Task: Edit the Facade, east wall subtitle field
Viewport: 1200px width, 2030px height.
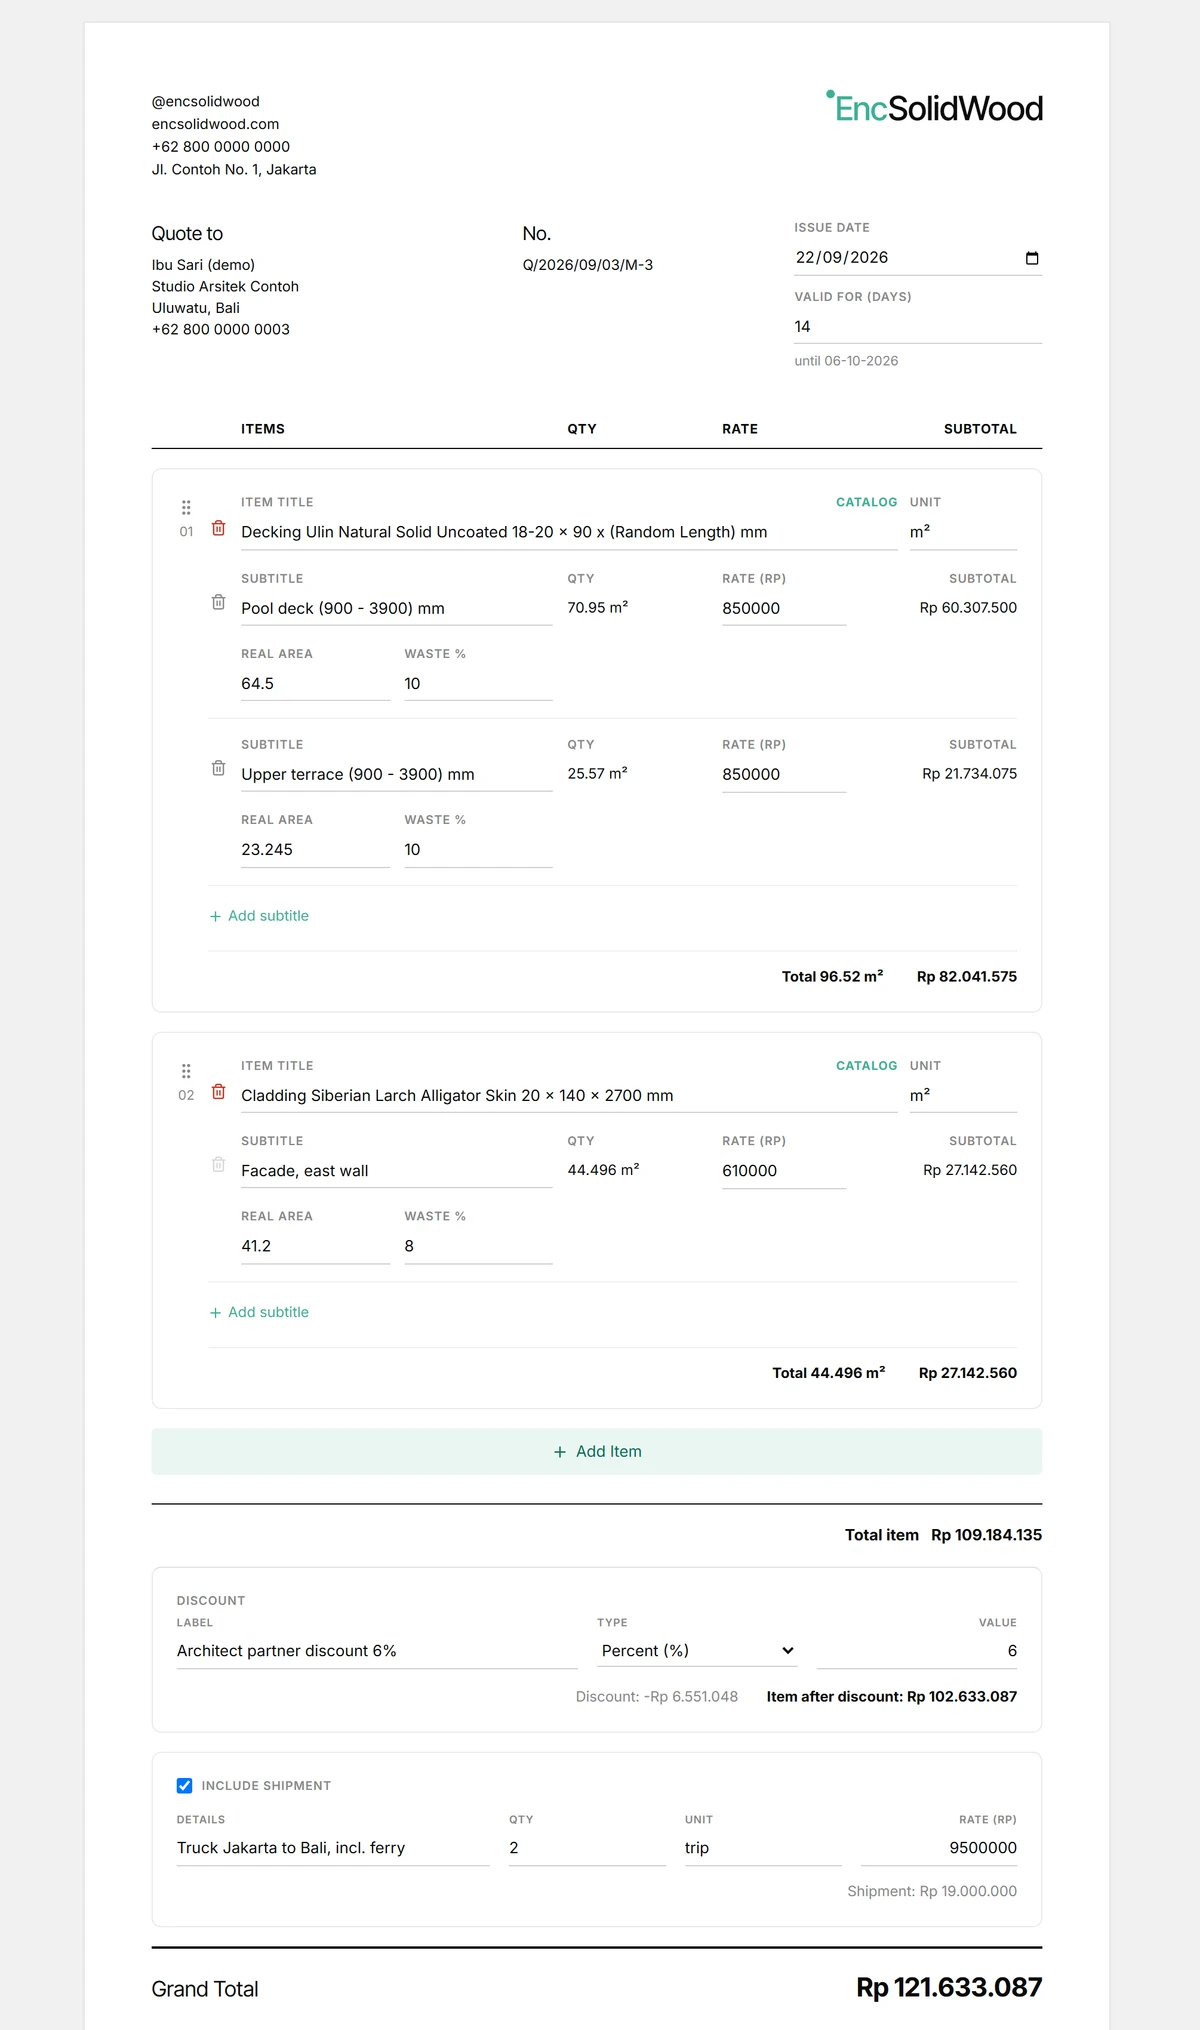Action: coord(397,1171)
